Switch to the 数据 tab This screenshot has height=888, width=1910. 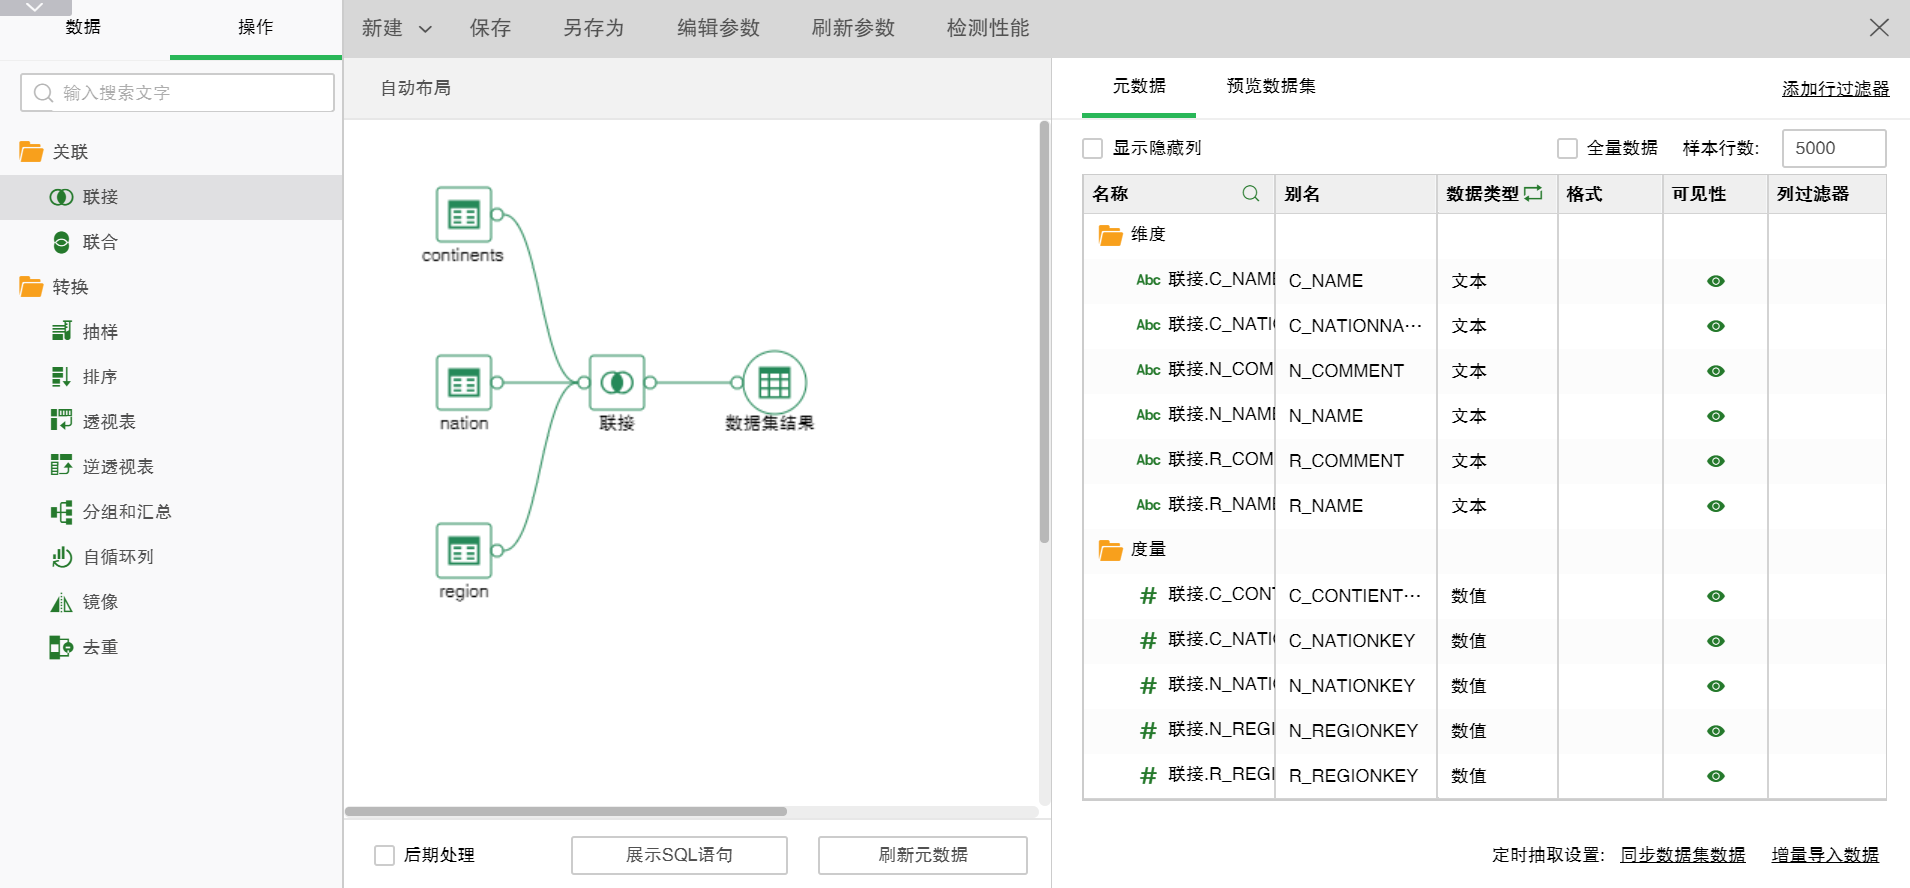pyautogui.click(x=83, y=27)
